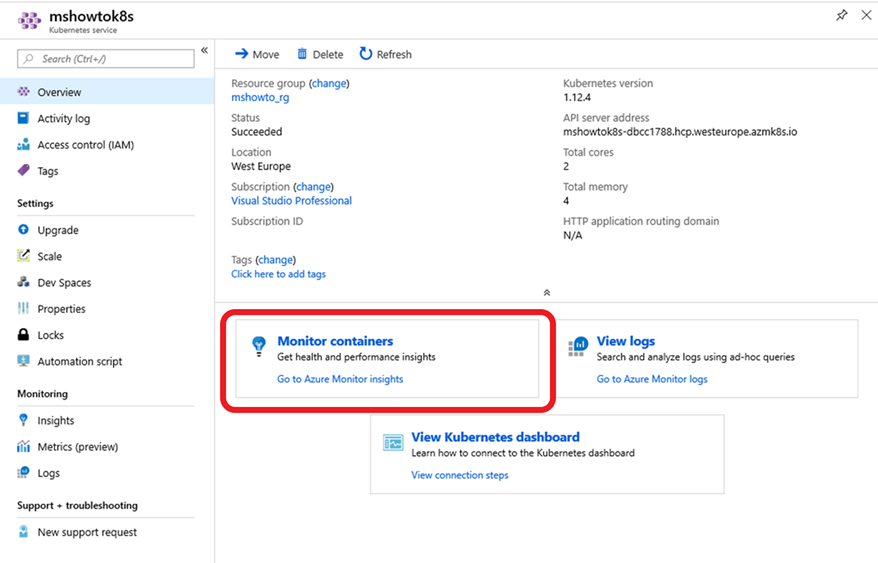Screen dimensions: 878x563
Task: Click the Locks padlock icon
Action: click(x=24, y=334)
